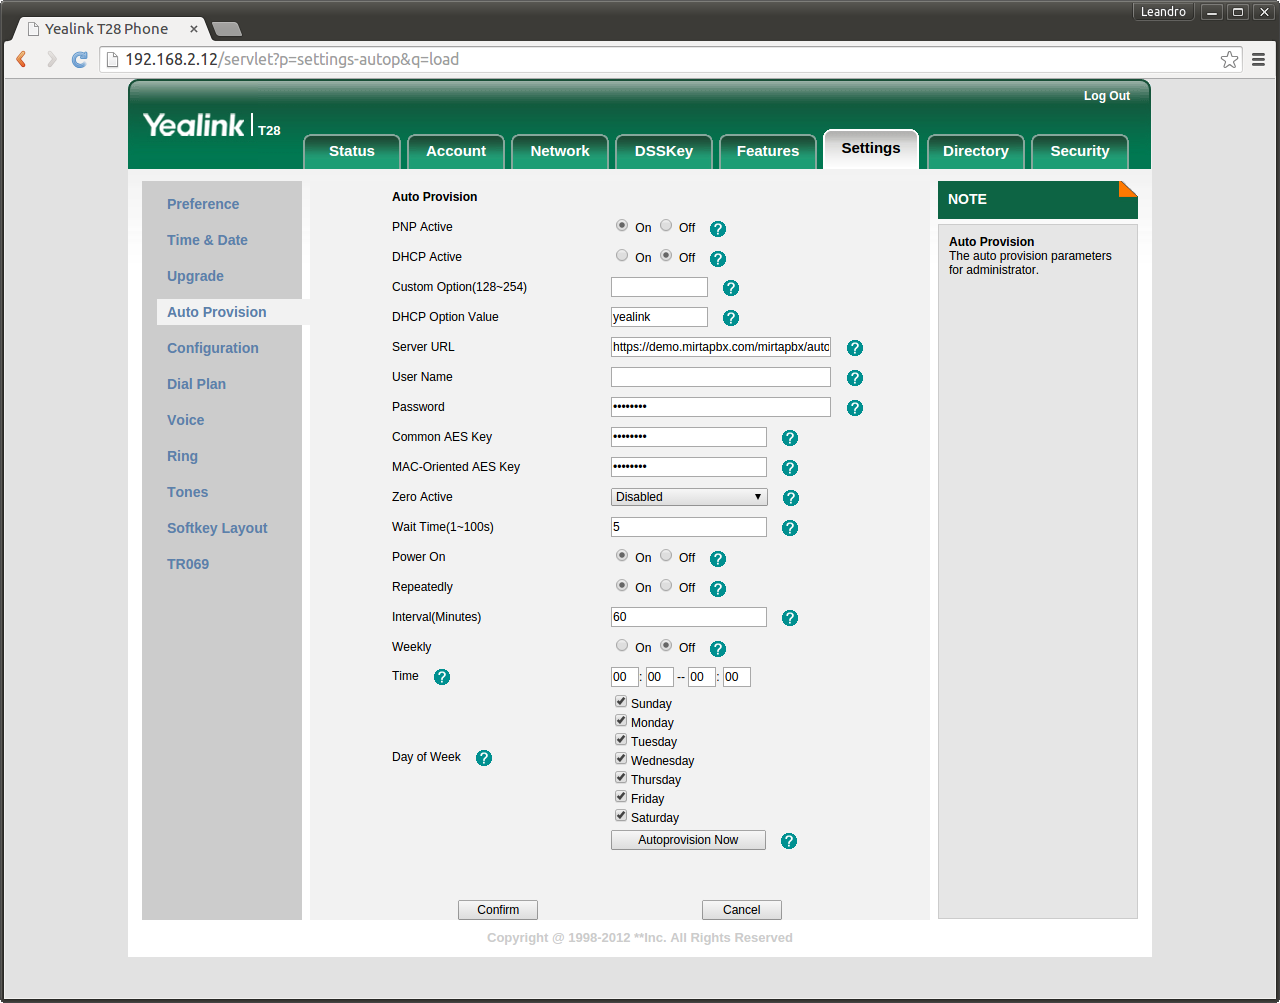This screenshot has height=1003, width=1280.
Task: Open help for Common AES Key
Action: (789, 438)
